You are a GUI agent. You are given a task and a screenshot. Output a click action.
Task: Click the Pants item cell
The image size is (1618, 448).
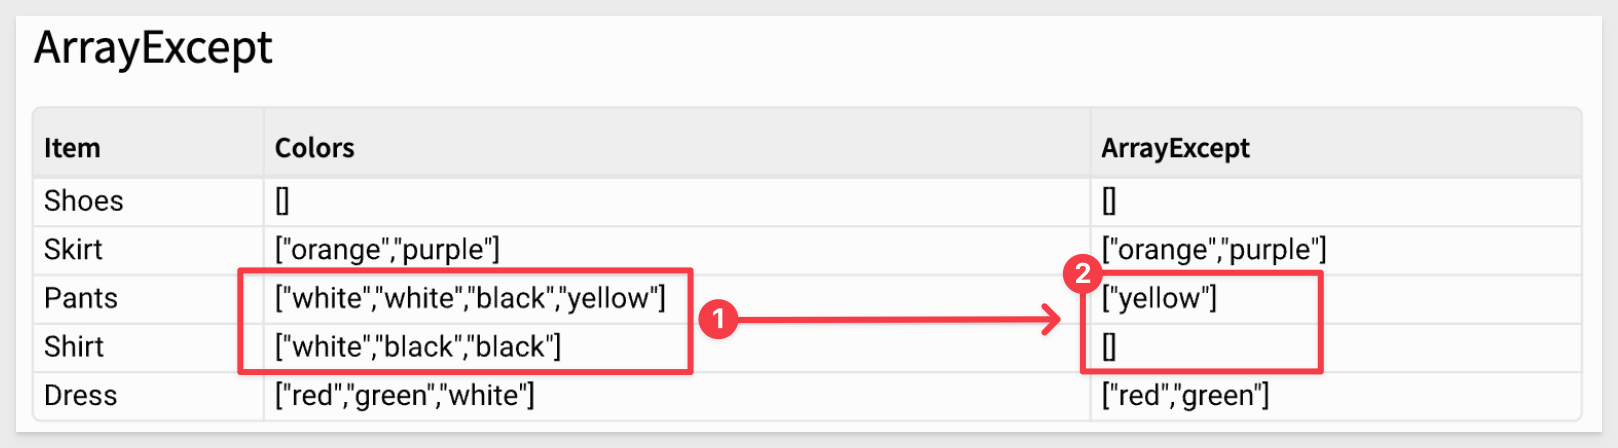click(x=81, y=298)
